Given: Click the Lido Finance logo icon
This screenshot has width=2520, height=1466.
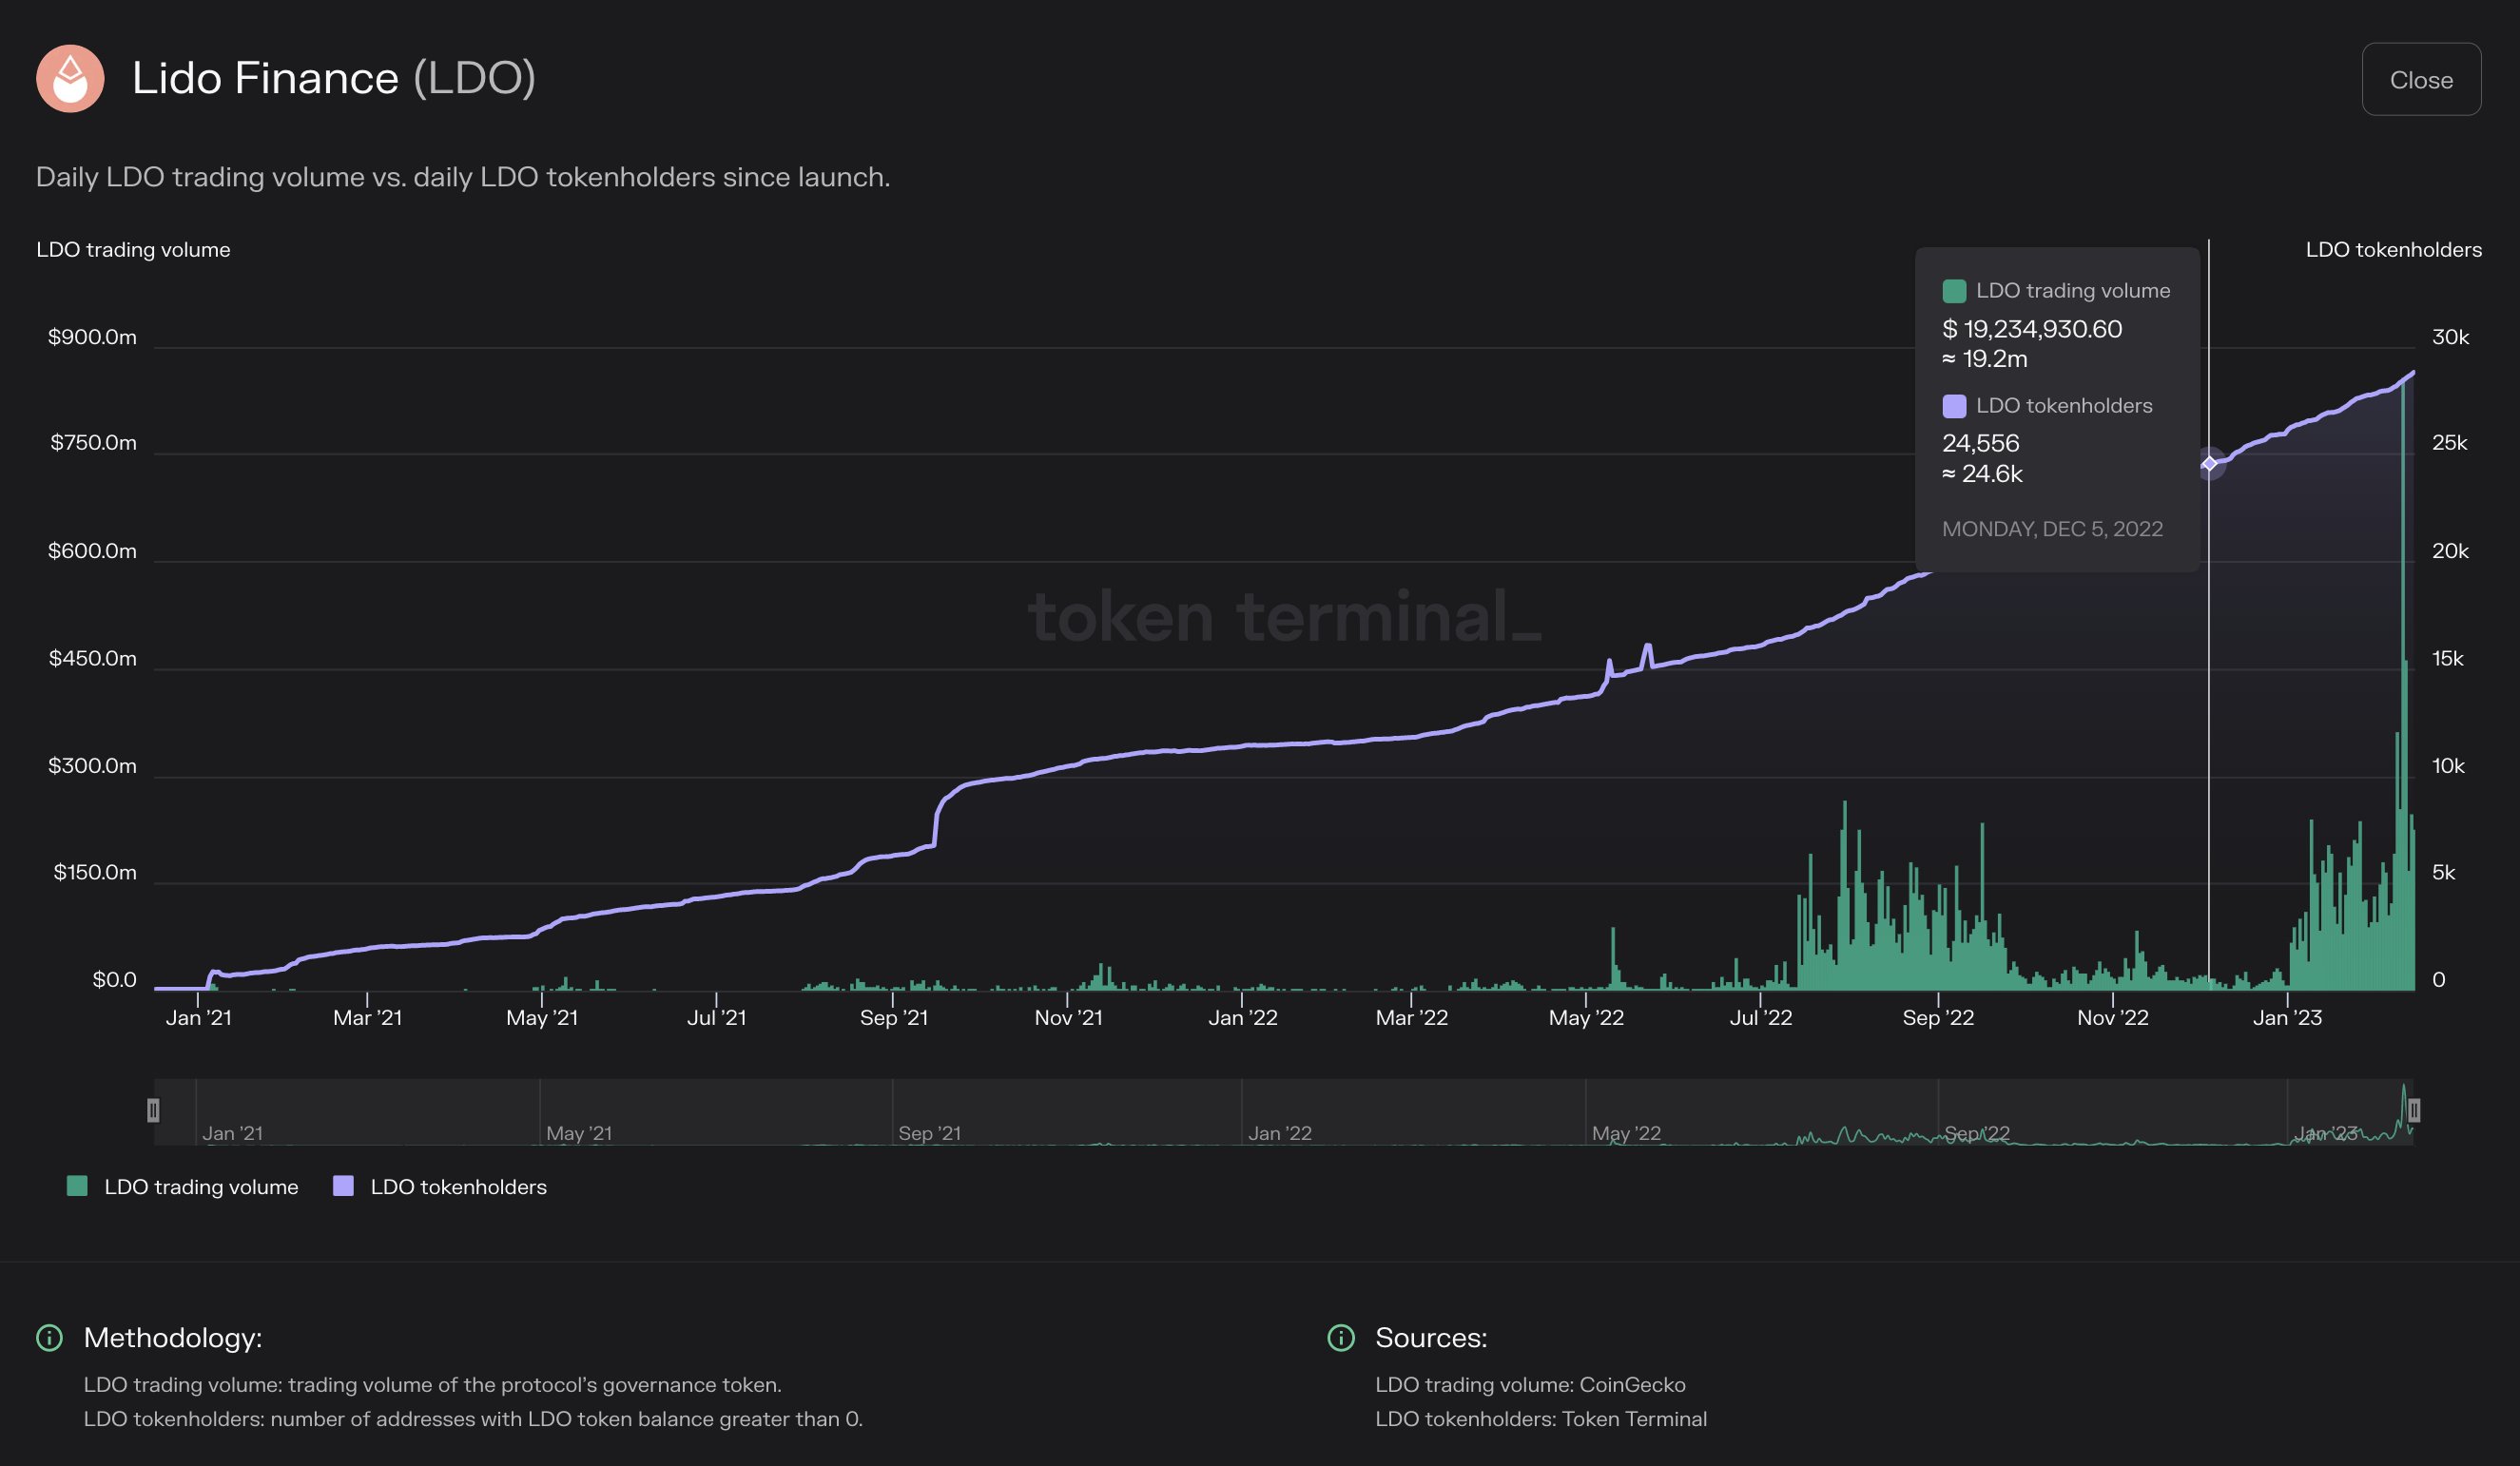Looking at the screenshot, I should tap(70, 79).
